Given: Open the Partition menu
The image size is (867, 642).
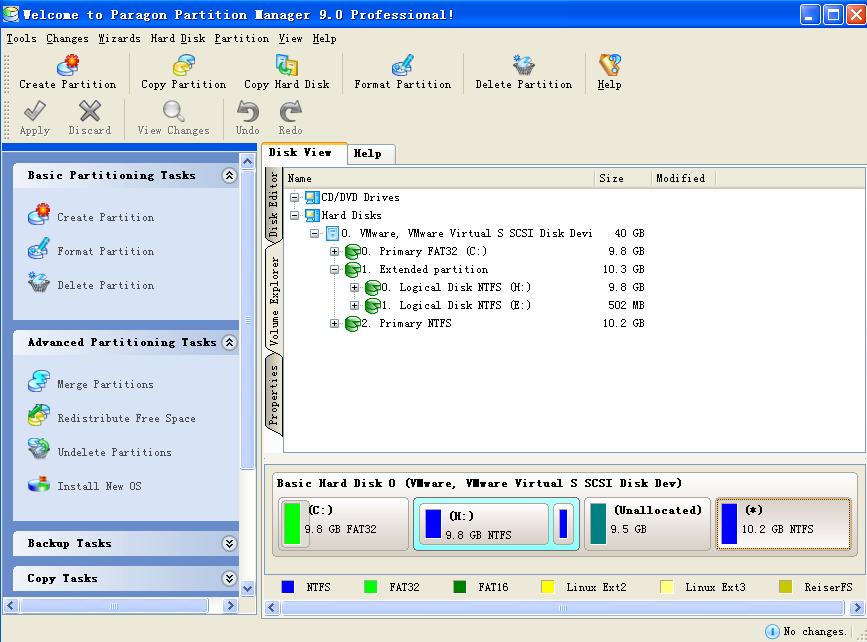Looking at the screenshot, I should 242,38.
